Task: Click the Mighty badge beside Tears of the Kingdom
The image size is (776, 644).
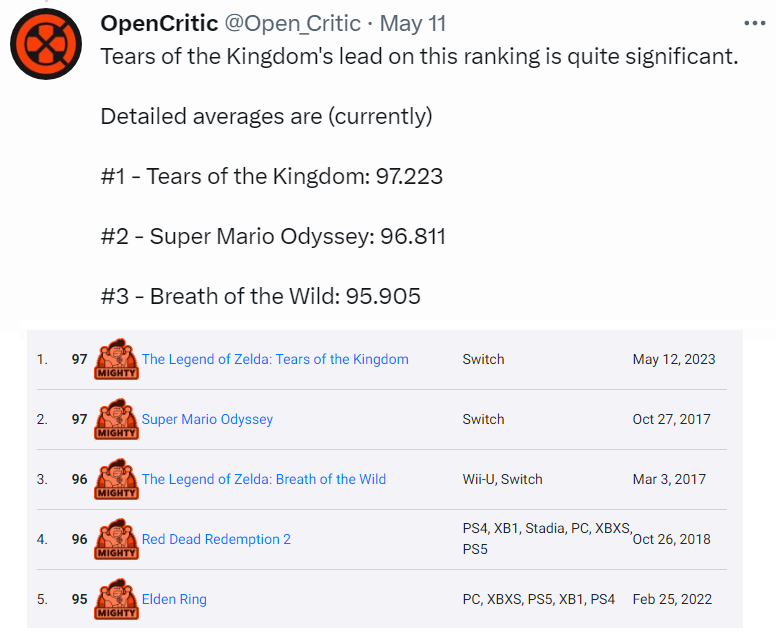Action: click(116, 359)
